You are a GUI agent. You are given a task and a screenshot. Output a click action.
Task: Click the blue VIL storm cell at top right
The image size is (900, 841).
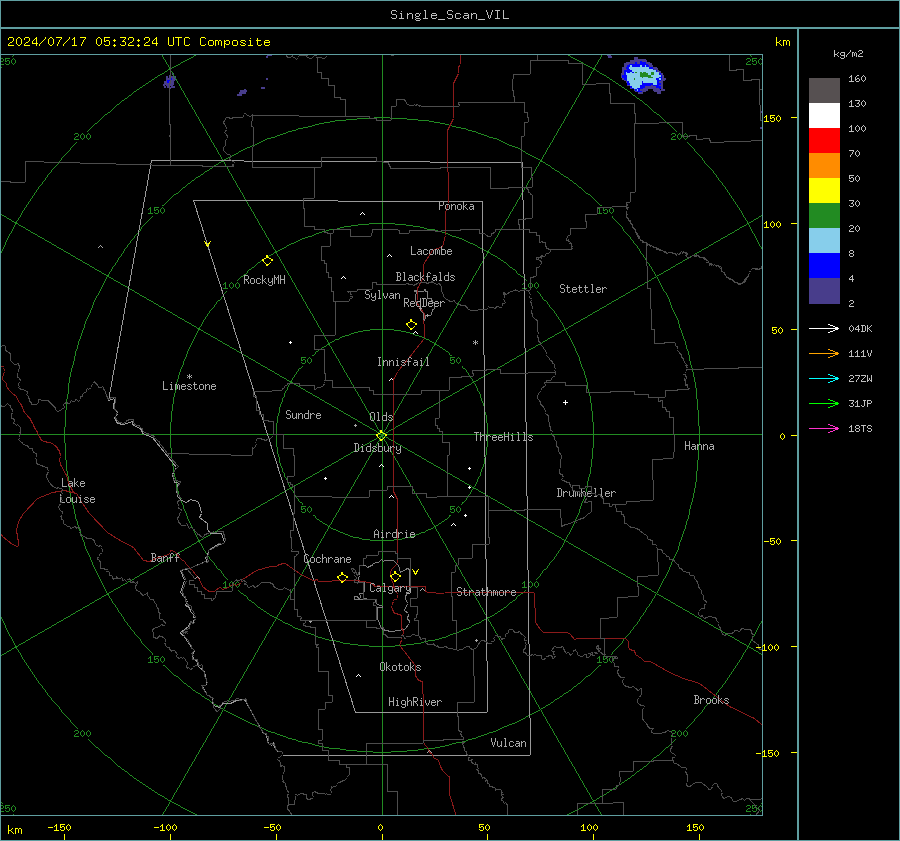click(643, 76)
